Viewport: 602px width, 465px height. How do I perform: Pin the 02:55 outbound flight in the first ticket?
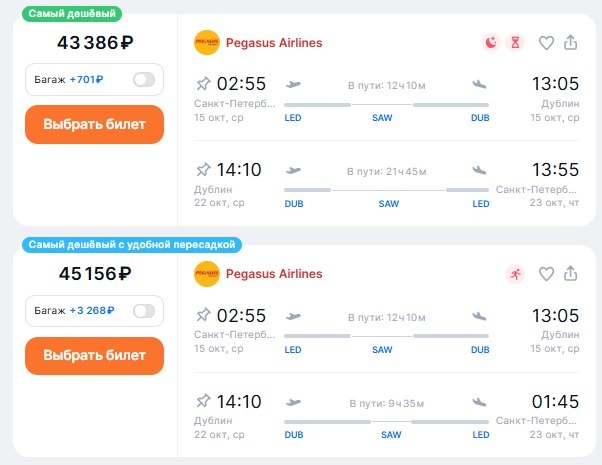pos(204,83)
